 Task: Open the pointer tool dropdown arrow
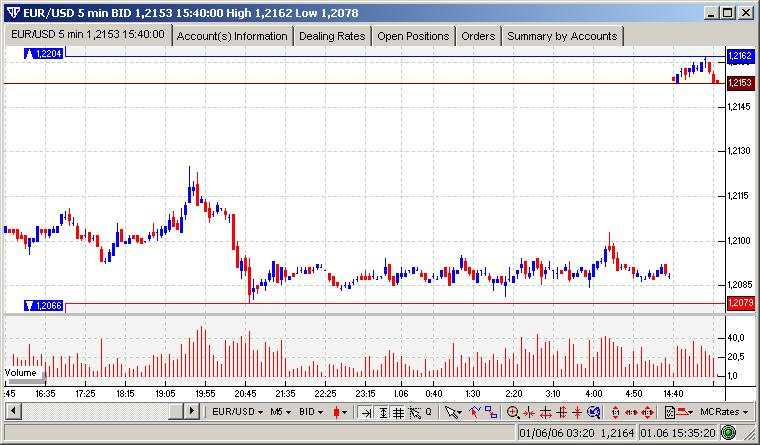(x=459, y=413)
